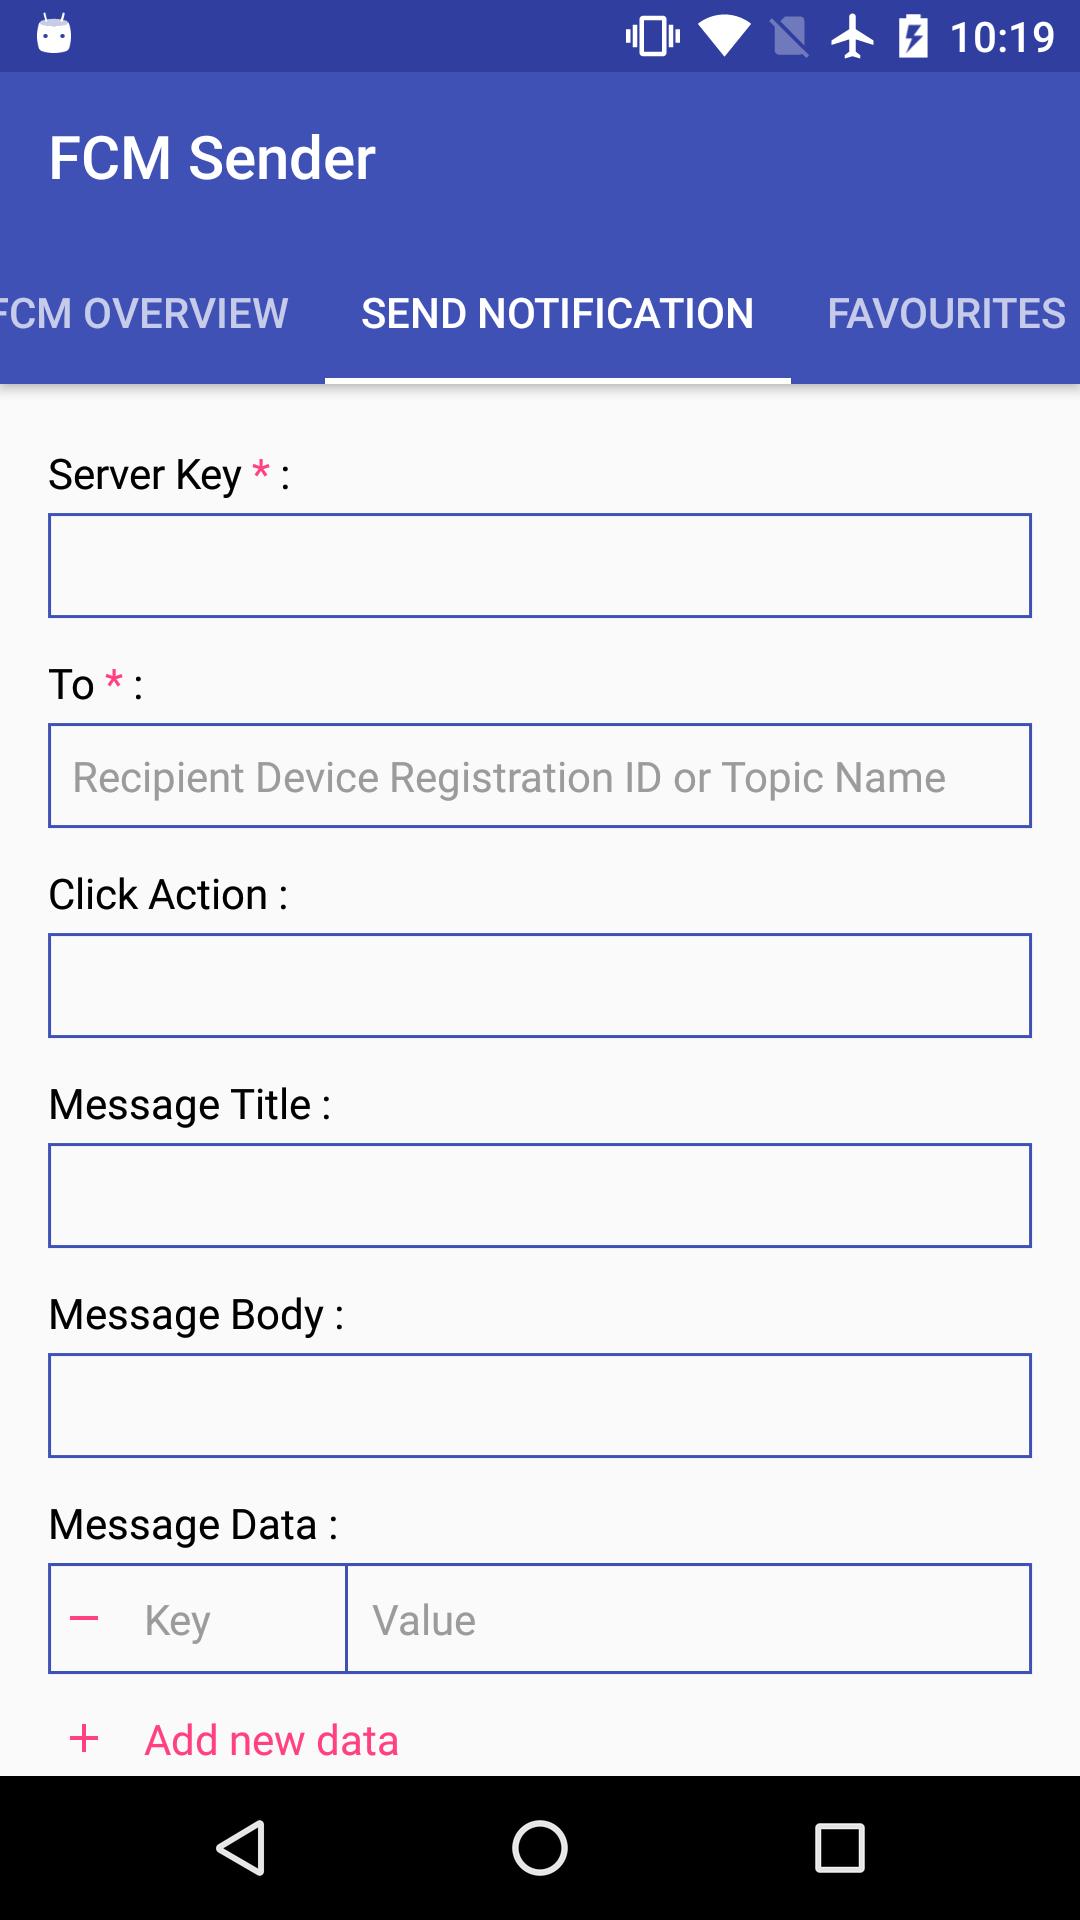Tap the airplane mode status icon

(x=852, y=37)
